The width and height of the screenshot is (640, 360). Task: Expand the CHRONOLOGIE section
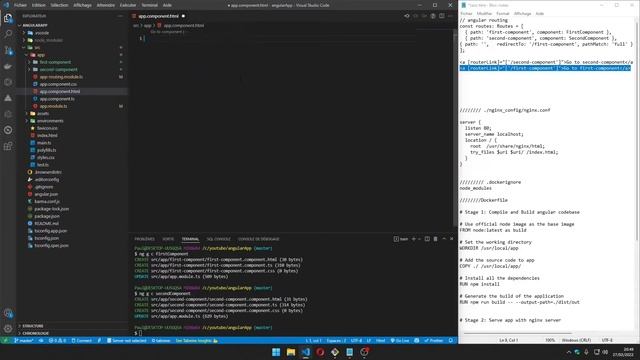35,333
